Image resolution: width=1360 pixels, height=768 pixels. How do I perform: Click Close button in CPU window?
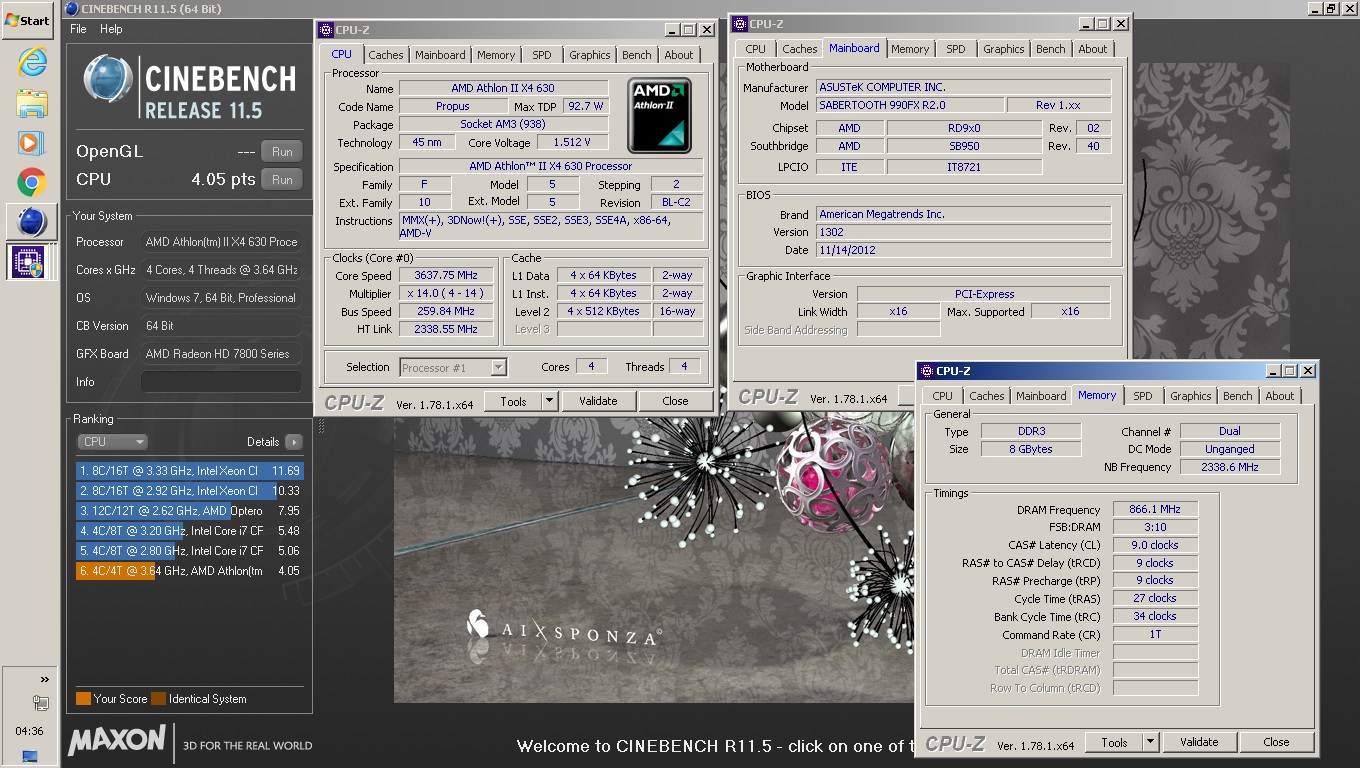(675, 401)
